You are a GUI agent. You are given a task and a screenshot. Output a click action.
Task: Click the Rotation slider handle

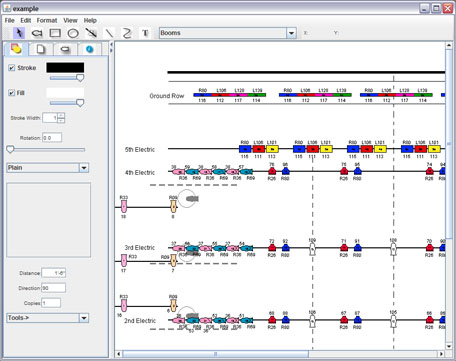click(x=10, y=149)
